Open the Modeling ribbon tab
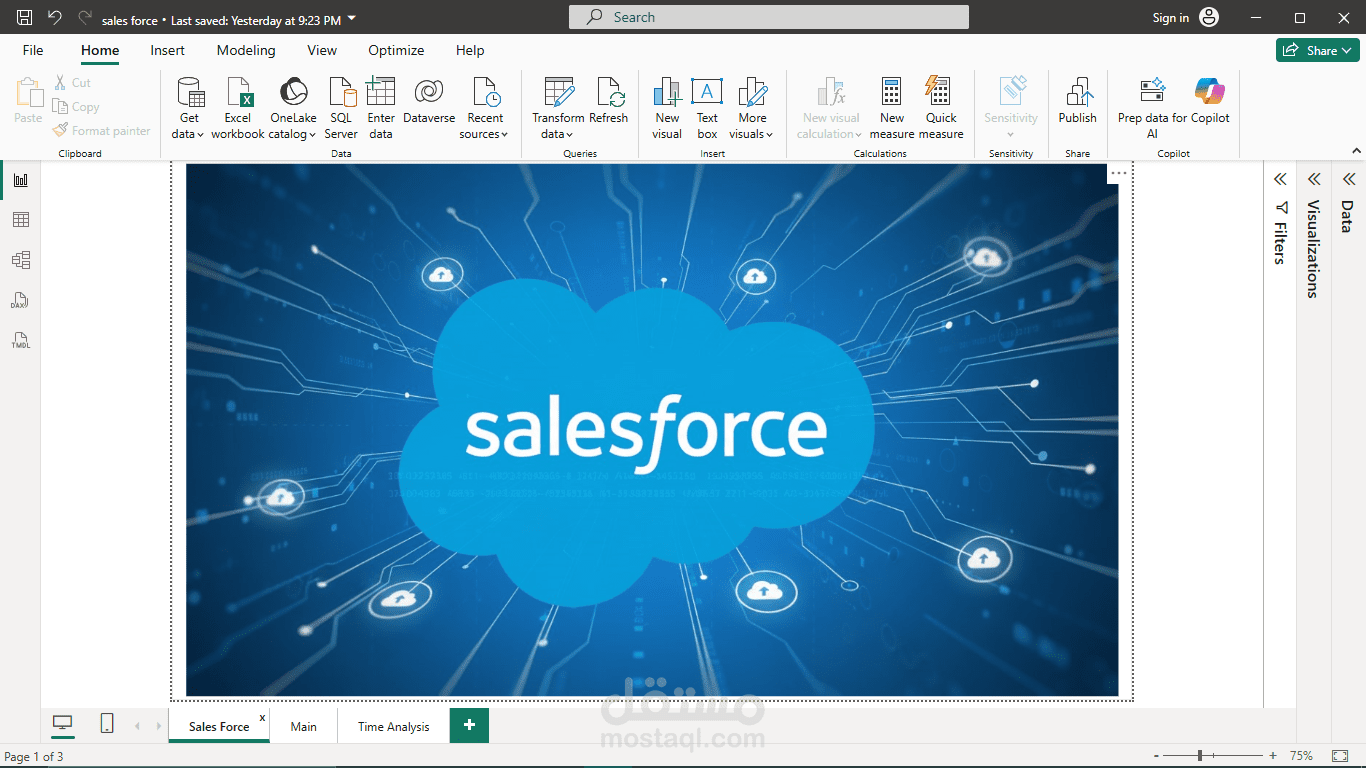This screenshot has width=1366, height=768. tap(246, 50)
